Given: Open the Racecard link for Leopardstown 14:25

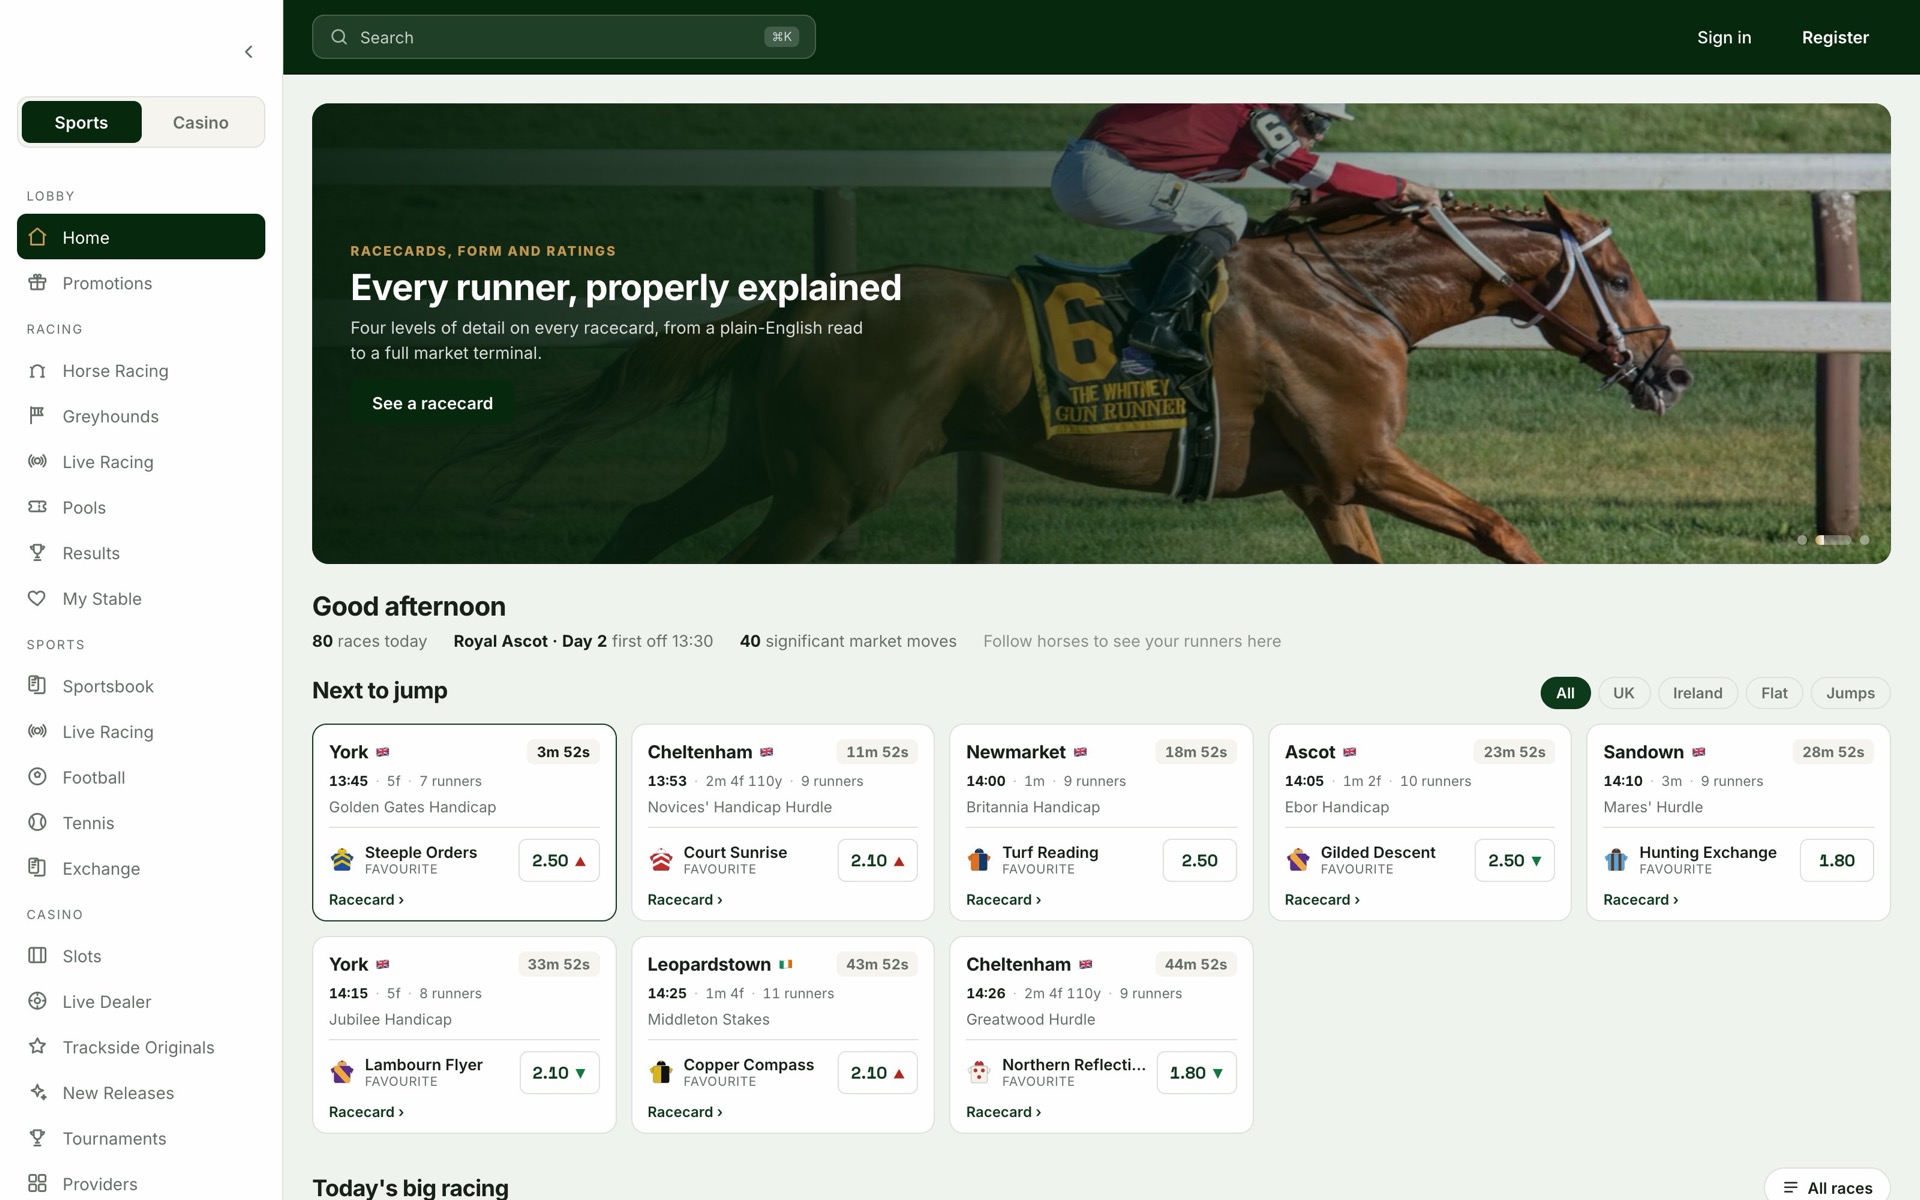Looking at the screenshot, I should click(685, 1112).
